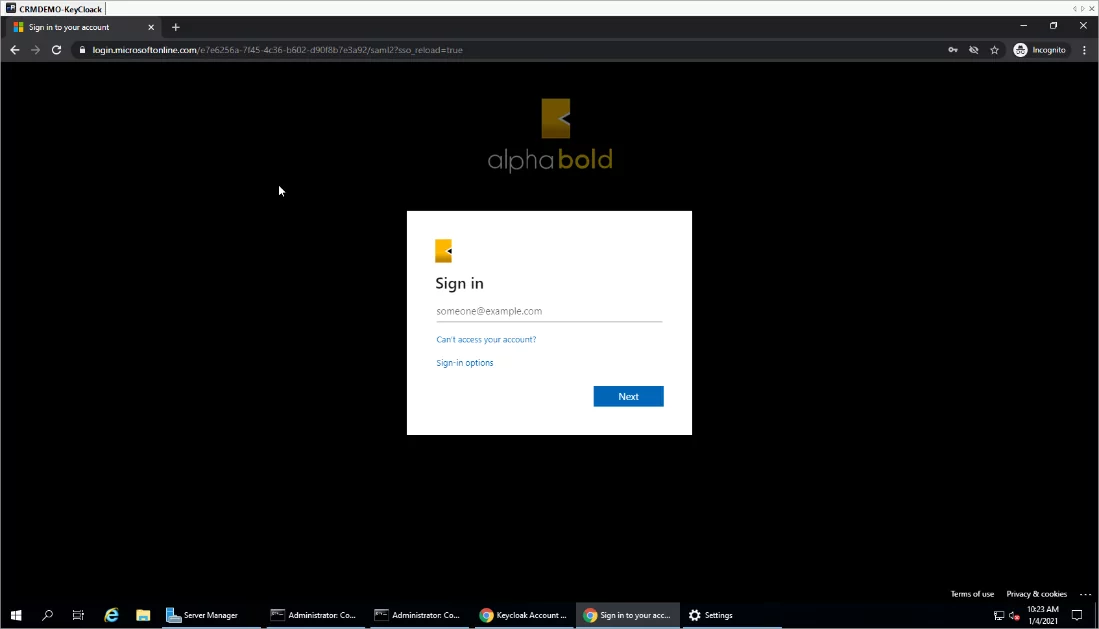The image size is (1099, 629).
Task: Open the Chrome three-dot menu
Action: 1084,50
